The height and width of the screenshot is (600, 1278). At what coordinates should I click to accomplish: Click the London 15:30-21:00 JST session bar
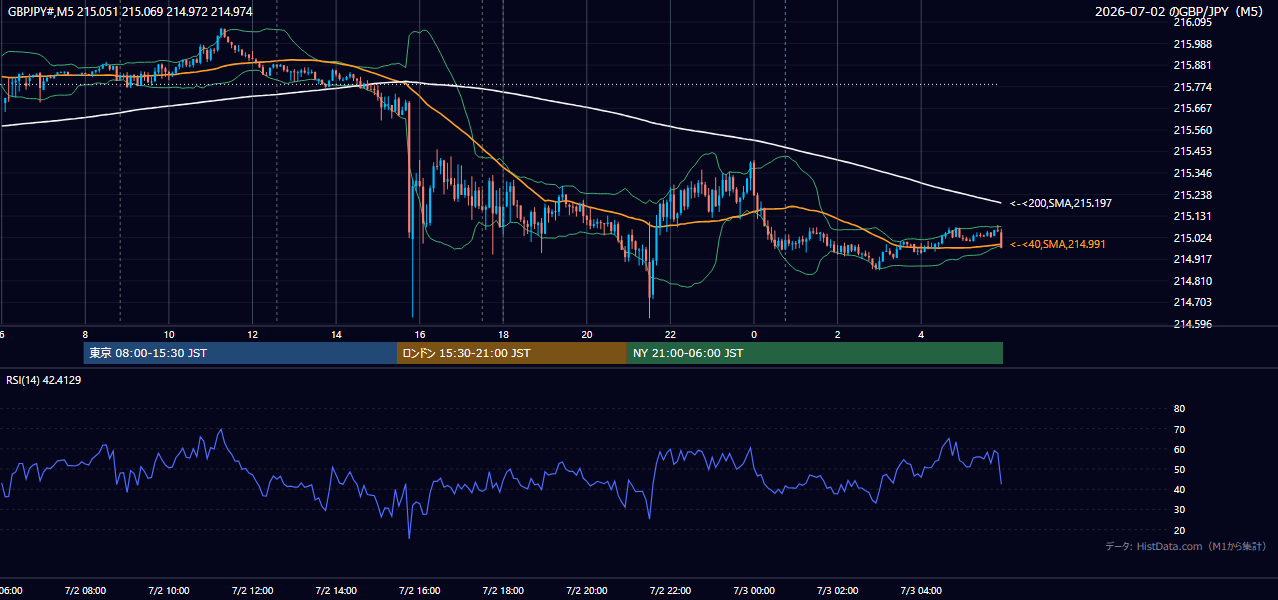(512, 353)
